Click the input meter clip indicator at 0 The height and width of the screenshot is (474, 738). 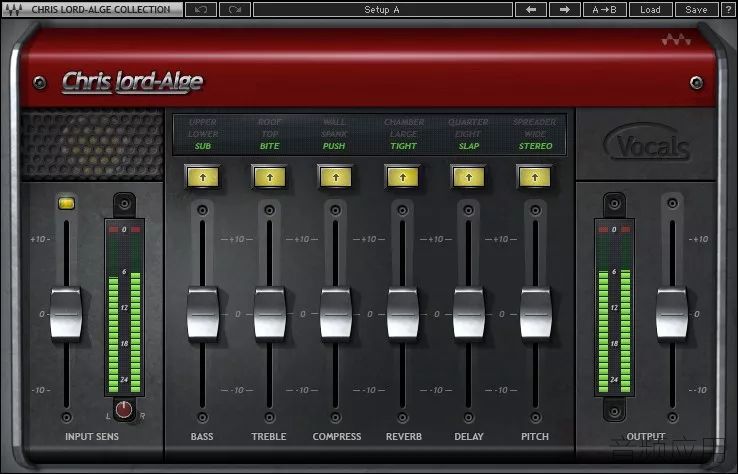click(124, 230)
